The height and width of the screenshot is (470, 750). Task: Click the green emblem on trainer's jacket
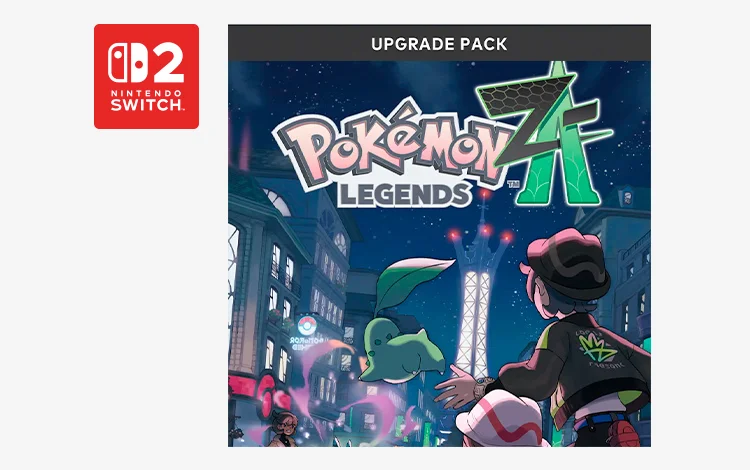598,349
